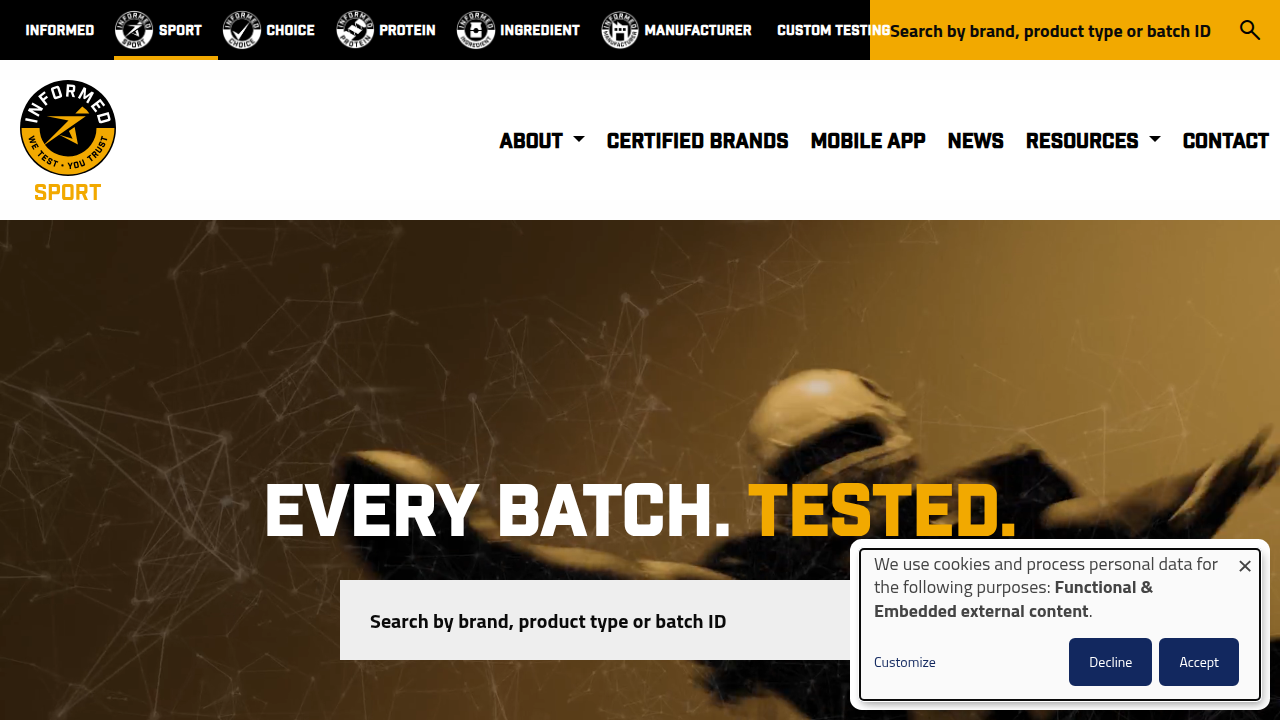Click the Informed Ingredient badge icon

tap(476, 30)
